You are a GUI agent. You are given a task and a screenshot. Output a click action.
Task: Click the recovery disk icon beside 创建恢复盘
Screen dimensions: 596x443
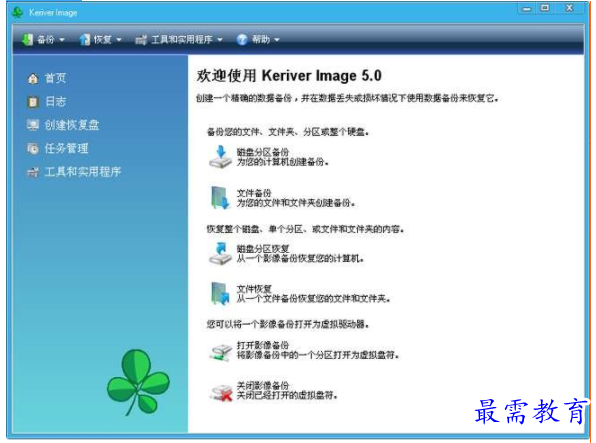pos(33,125)
